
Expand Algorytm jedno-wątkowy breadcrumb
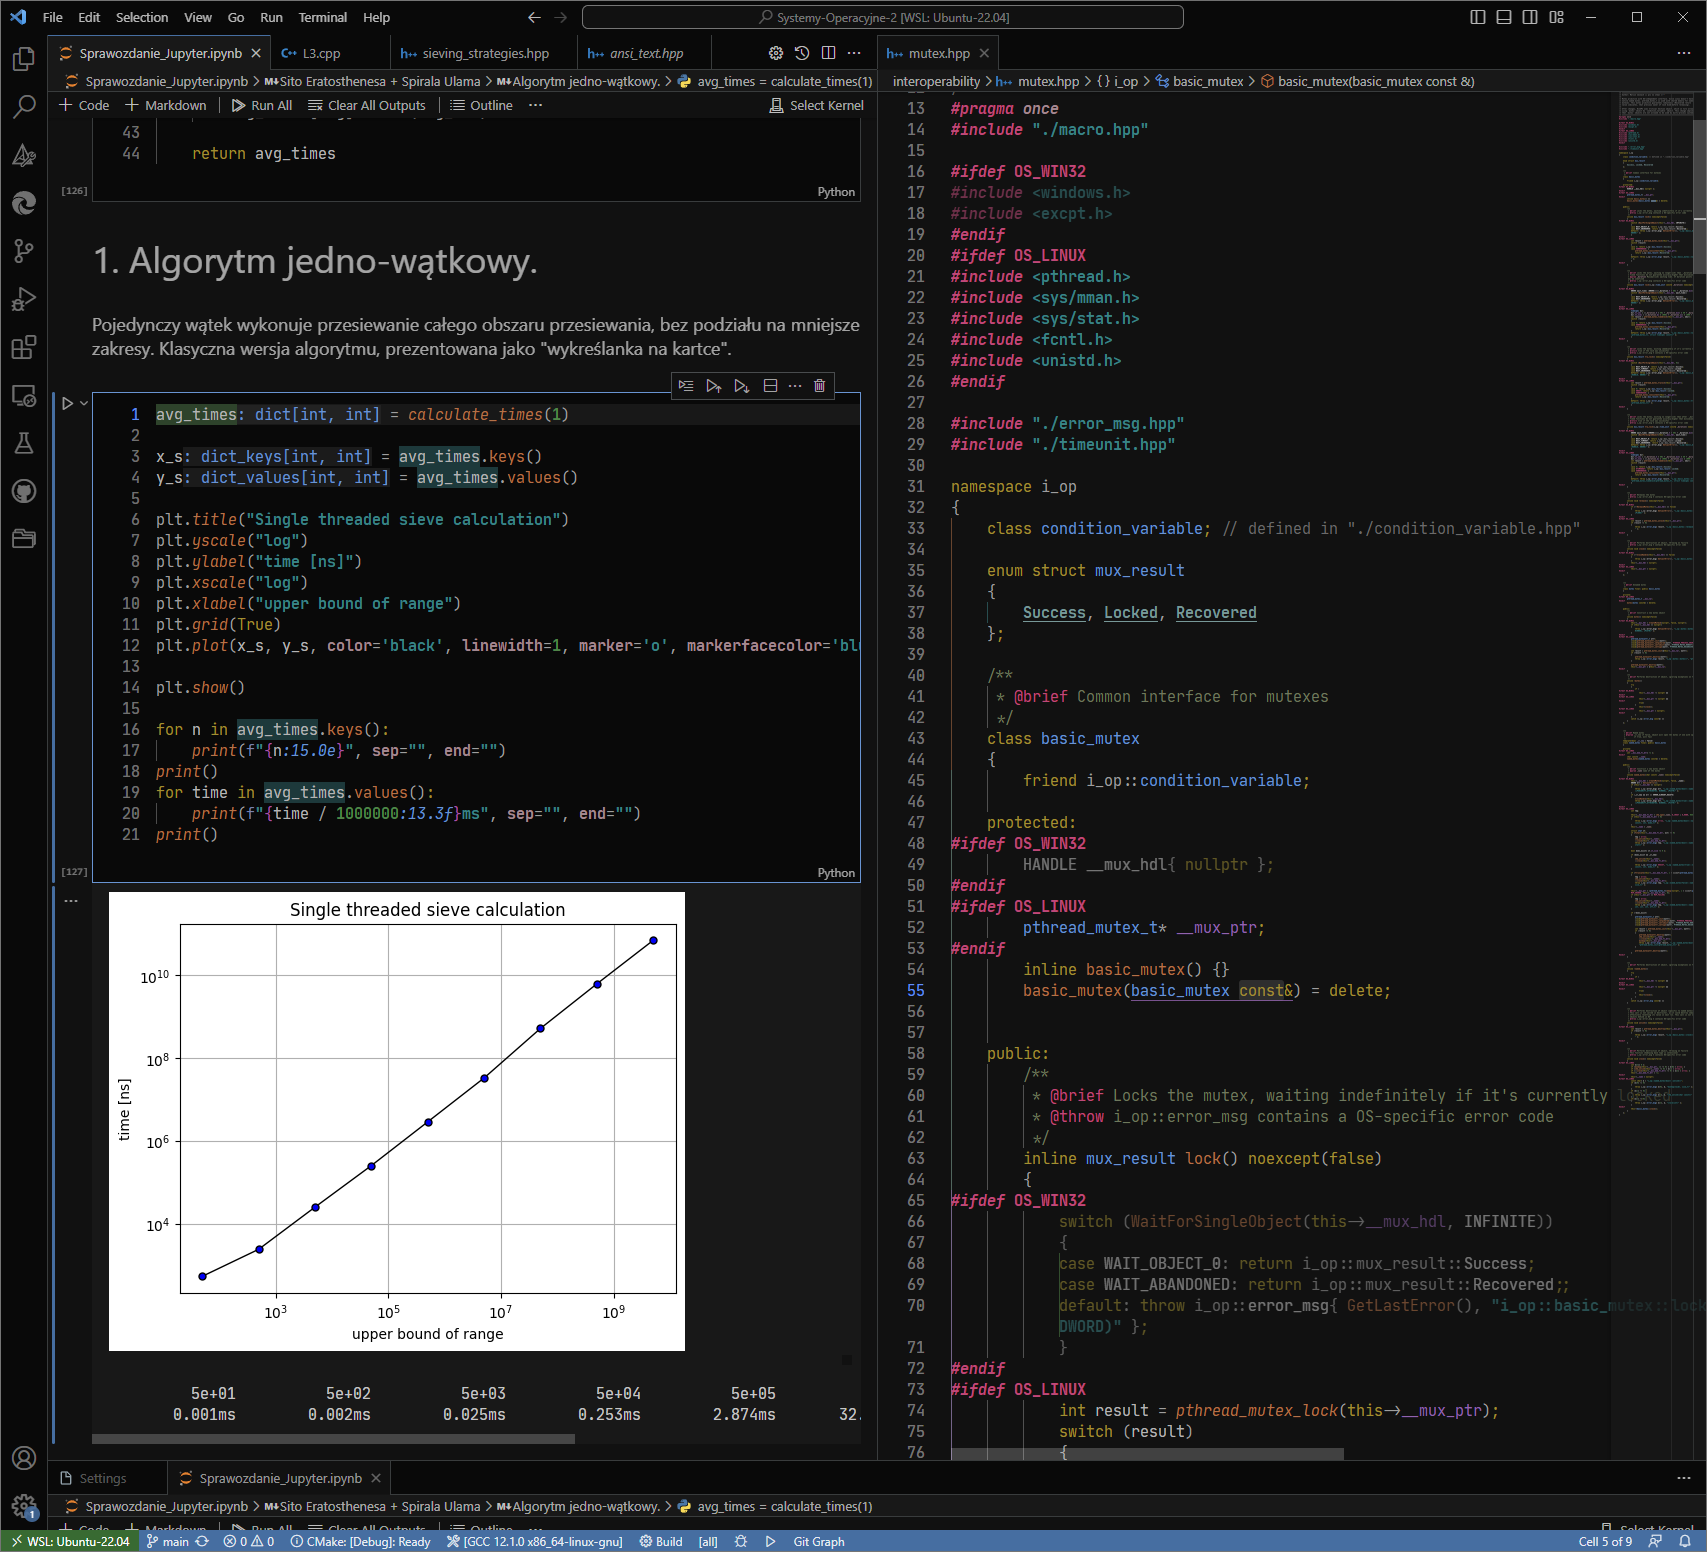(x=578, y=81)
